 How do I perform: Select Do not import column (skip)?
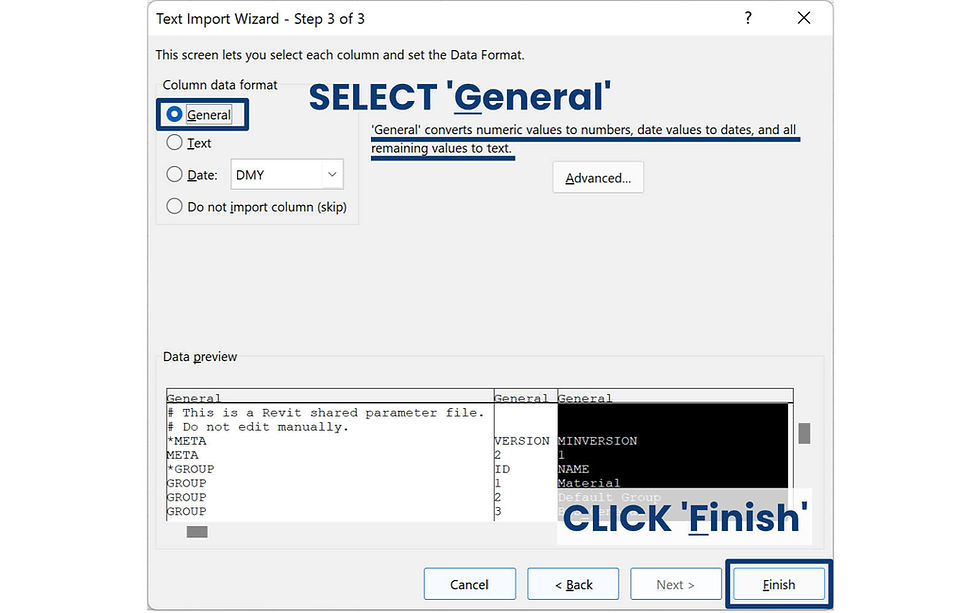pos(174,206)
